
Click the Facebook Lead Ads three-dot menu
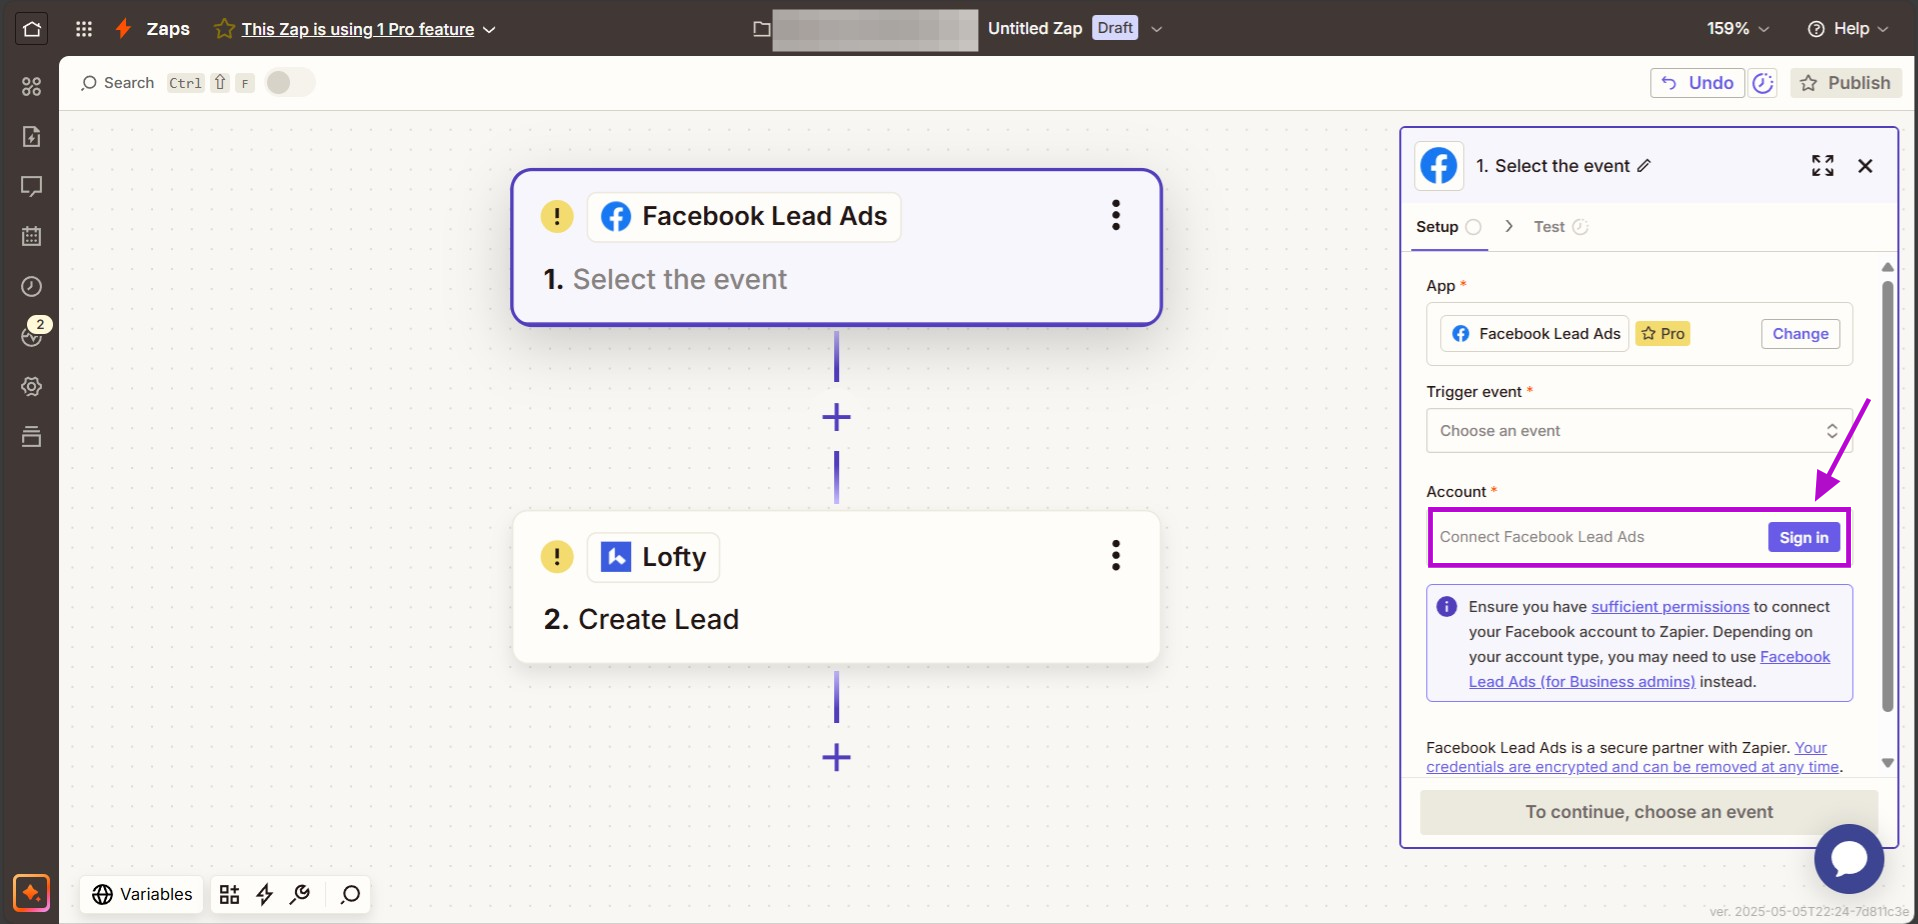click(1115, 215)
